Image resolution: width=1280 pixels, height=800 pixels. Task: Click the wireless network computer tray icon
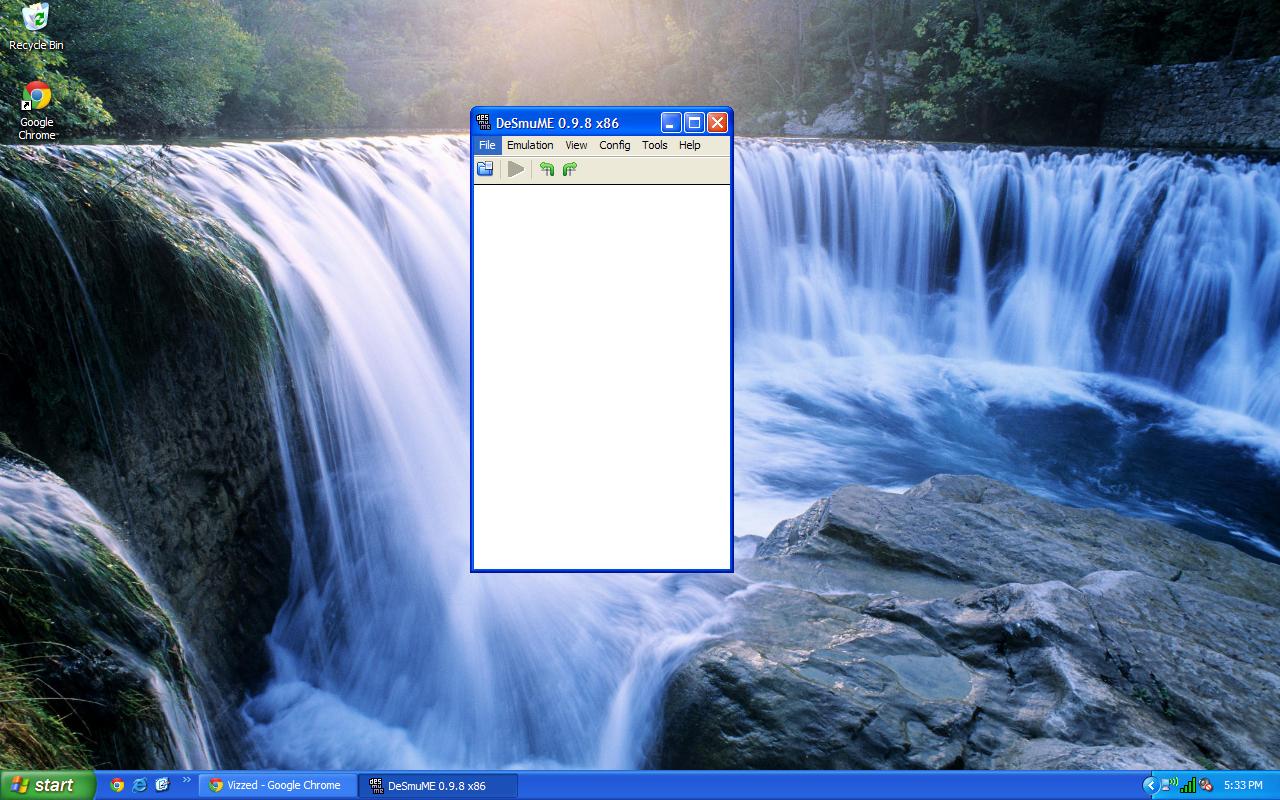[x=1169, y=785]
